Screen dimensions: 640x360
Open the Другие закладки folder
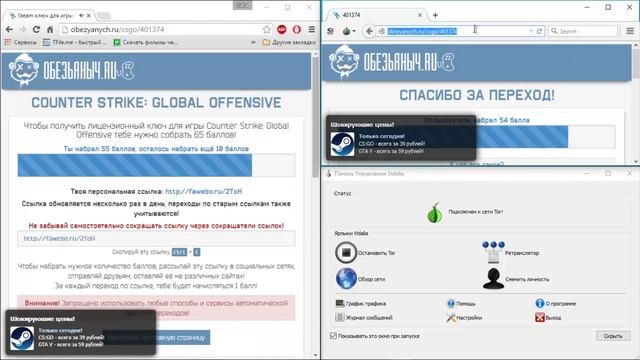289,42
